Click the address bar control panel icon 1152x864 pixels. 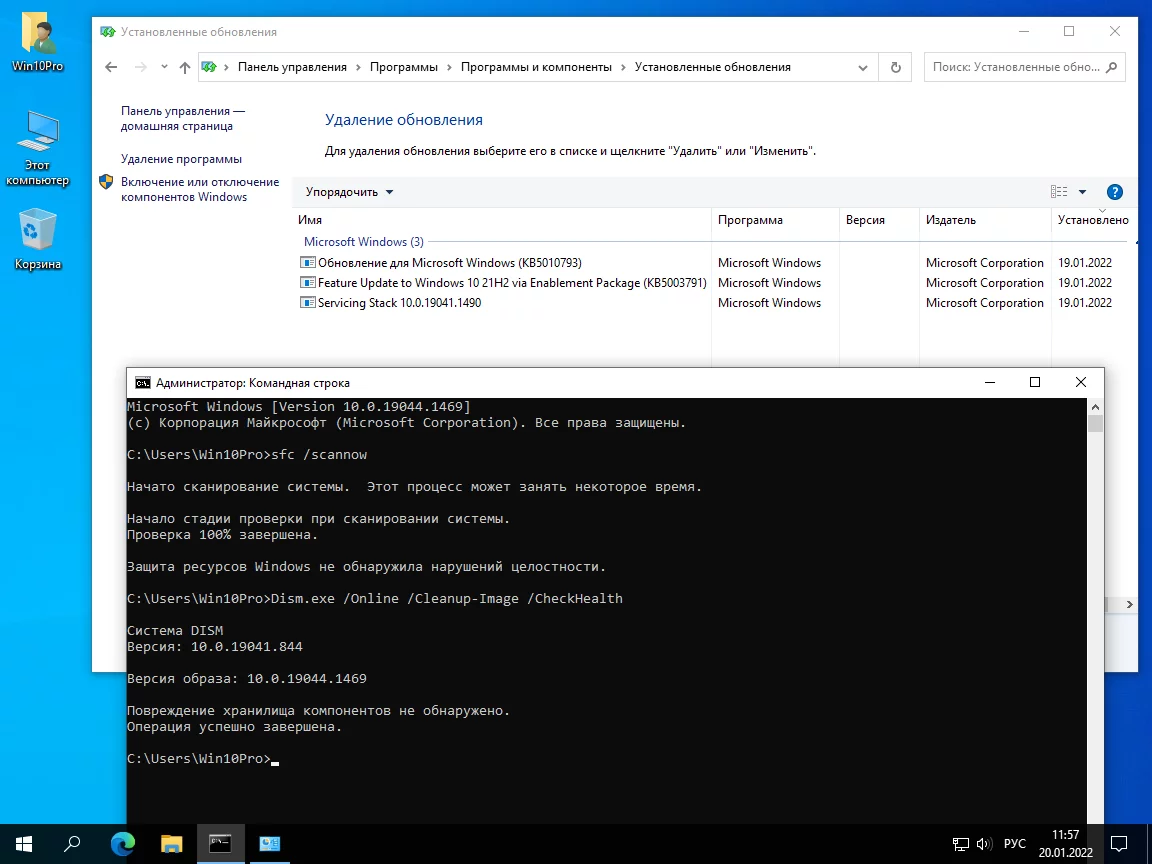[209, 67]
